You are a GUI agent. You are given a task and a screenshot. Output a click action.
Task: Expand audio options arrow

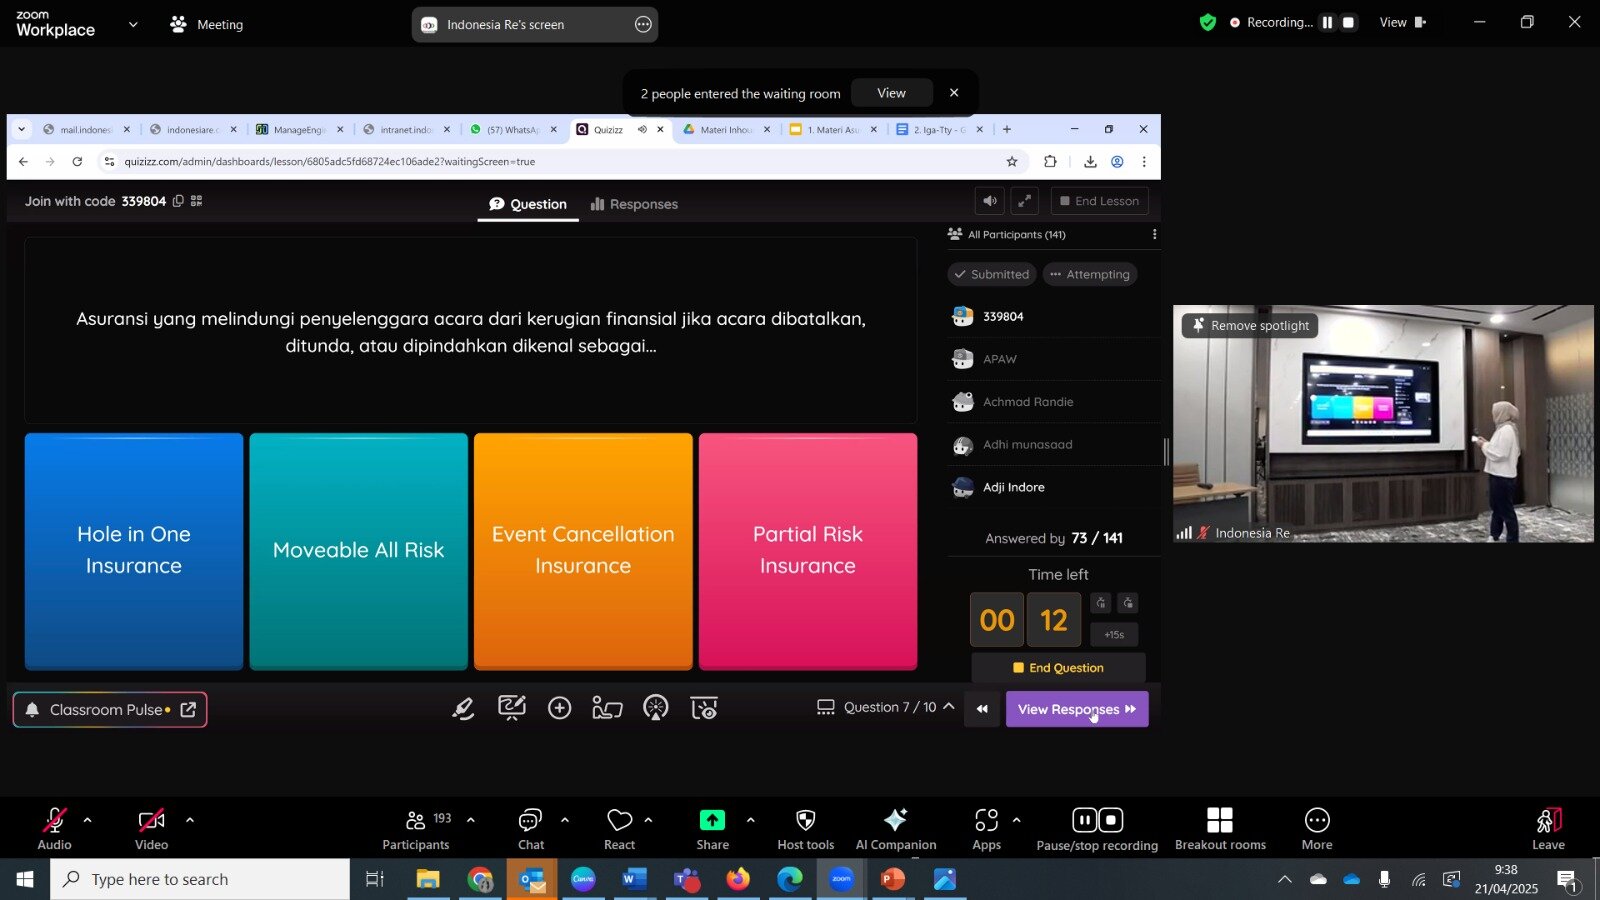[87, 820]
